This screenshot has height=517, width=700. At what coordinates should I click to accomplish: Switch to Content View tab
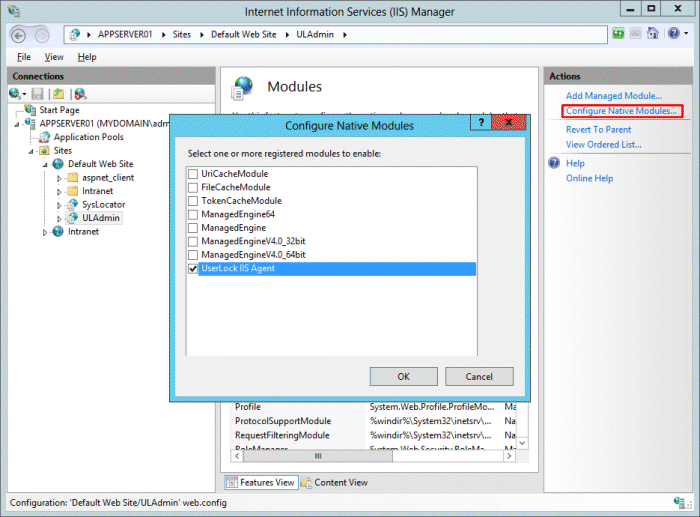click(x=334, y=482)
